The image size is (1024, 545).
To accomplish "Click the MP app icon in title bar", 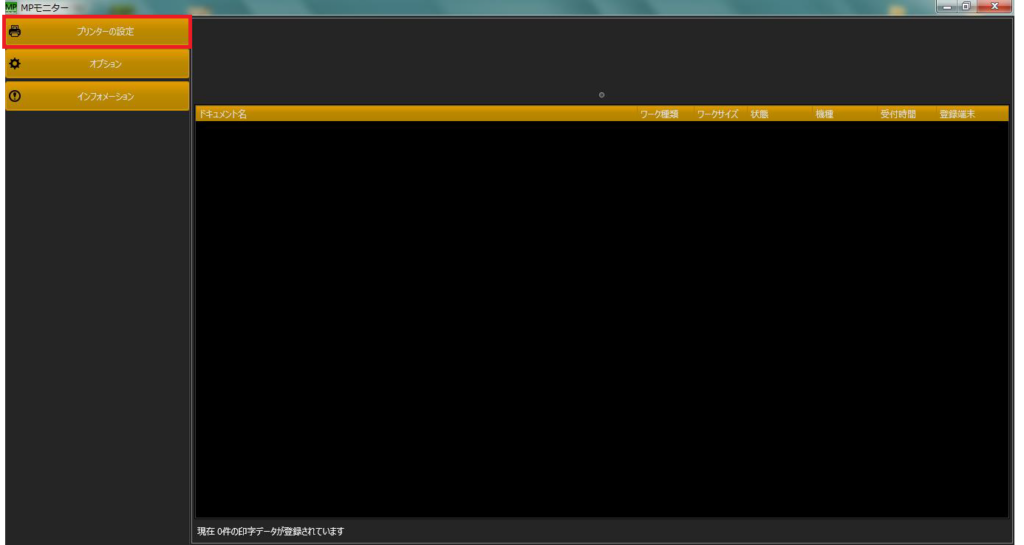I will pyautogui.click(x=11, y=8).
